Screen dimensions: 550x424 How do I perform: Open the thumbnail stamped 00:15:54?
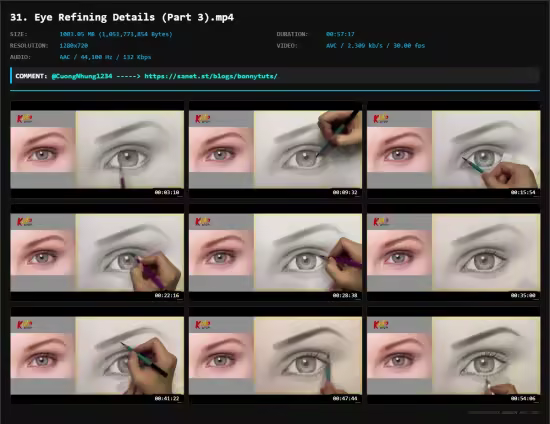(x=454, y=149)
